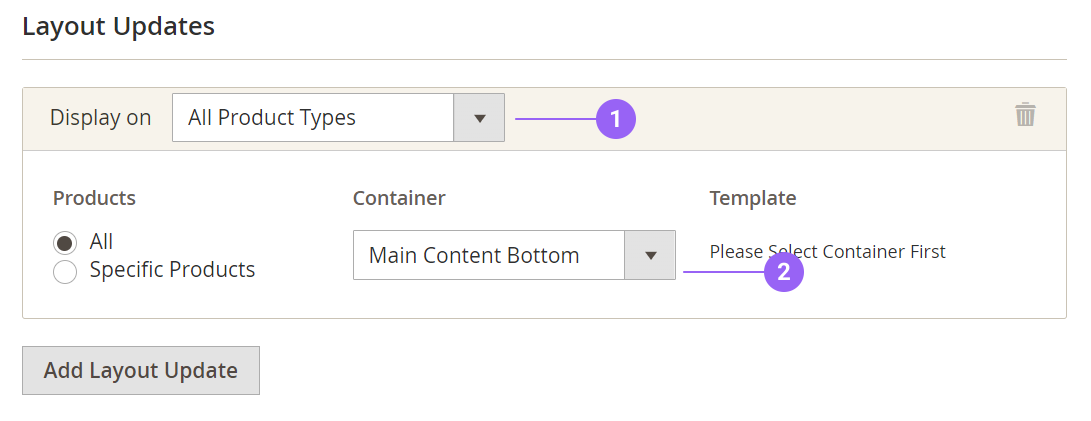Click the Products field label
This screenshot has height=421, width=1091.
94,198
